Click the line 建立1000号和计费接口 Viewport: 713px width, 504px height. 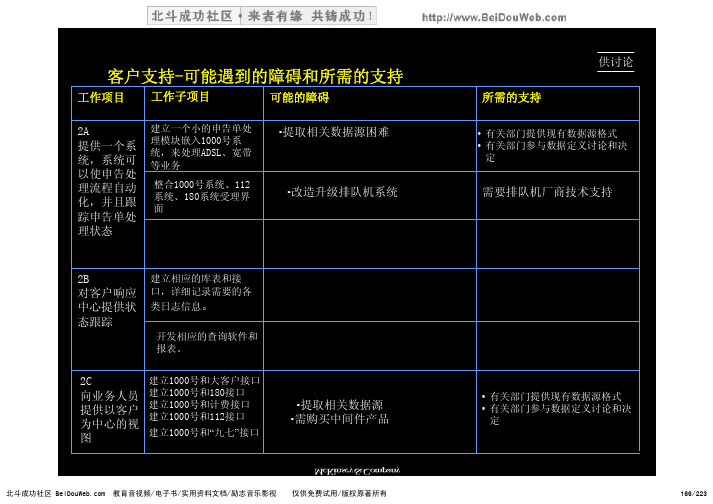click(199, 404)
